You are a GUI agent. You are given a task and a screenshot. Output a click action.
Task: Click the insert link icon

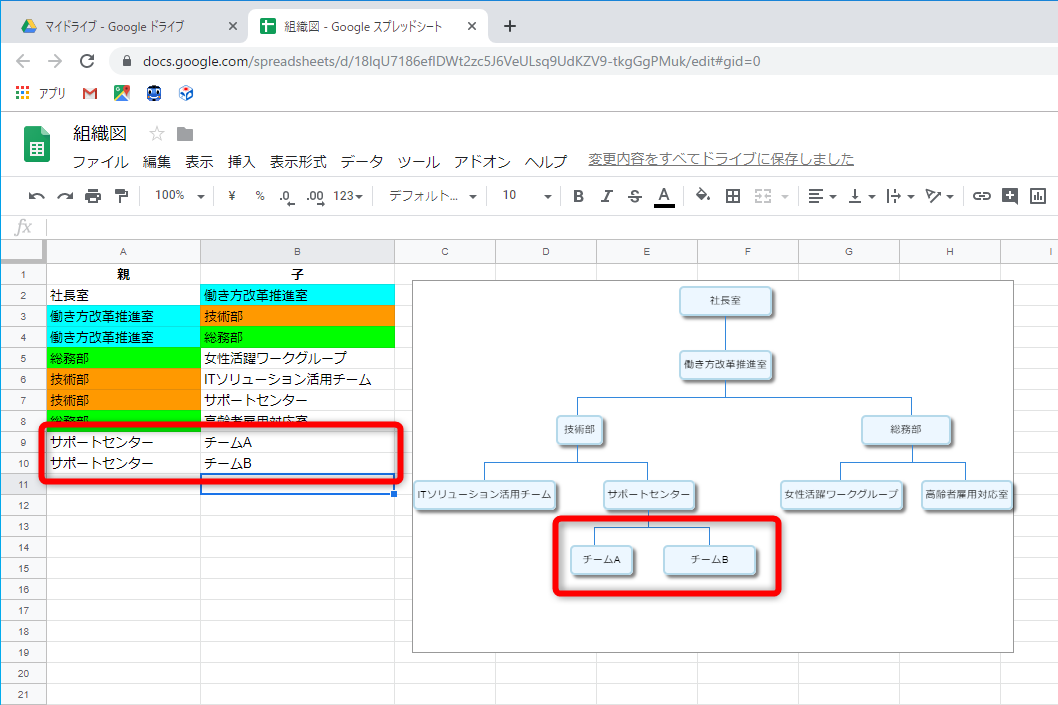[981, 196]
